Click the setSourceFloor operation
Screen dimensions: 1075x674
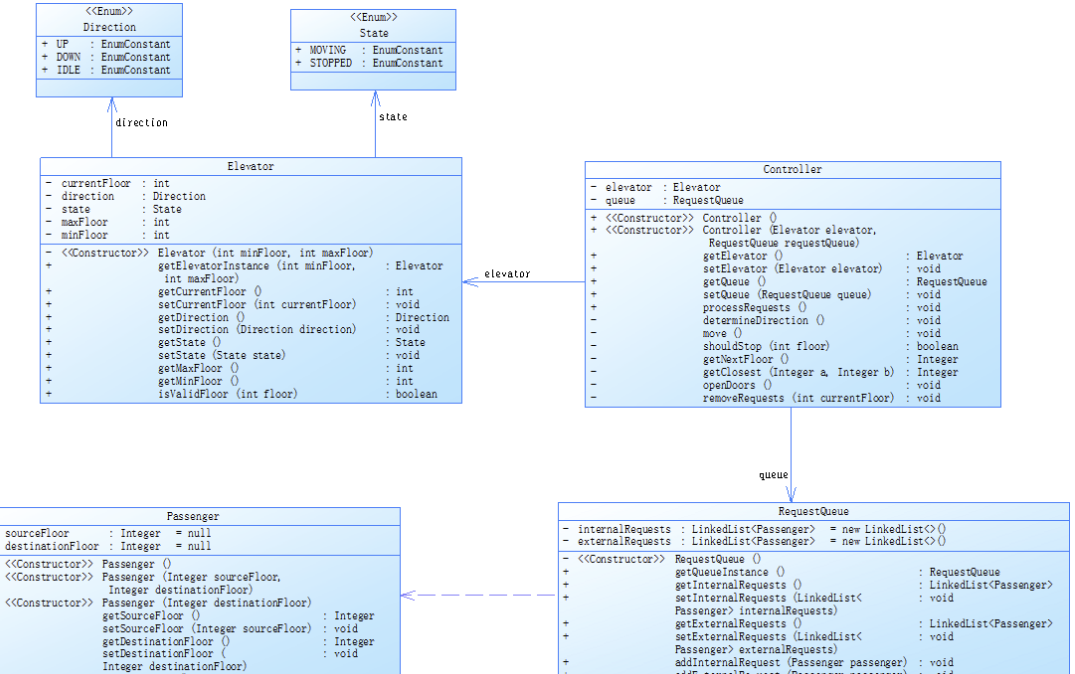tap(230, 629)
